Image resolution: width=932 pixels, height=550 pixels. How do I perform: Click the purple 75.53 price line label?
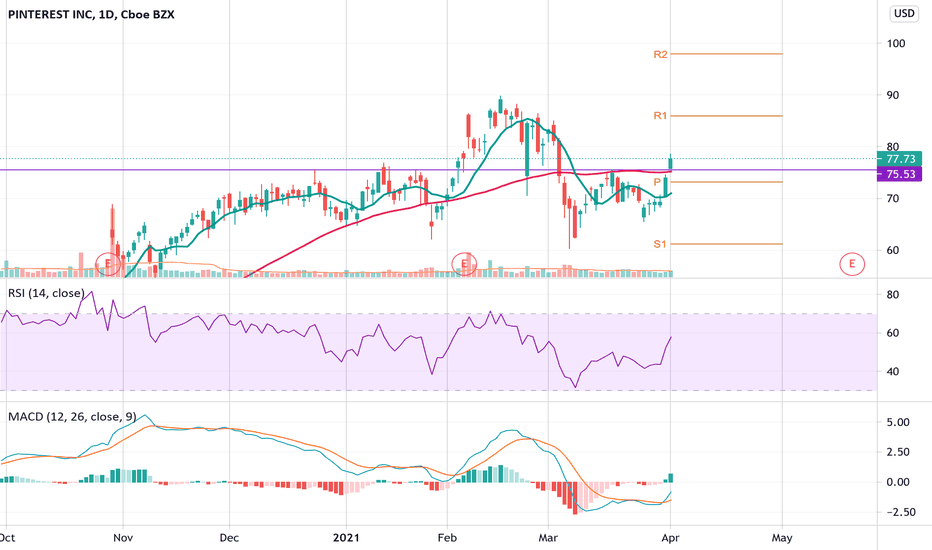tap(899, 174)
